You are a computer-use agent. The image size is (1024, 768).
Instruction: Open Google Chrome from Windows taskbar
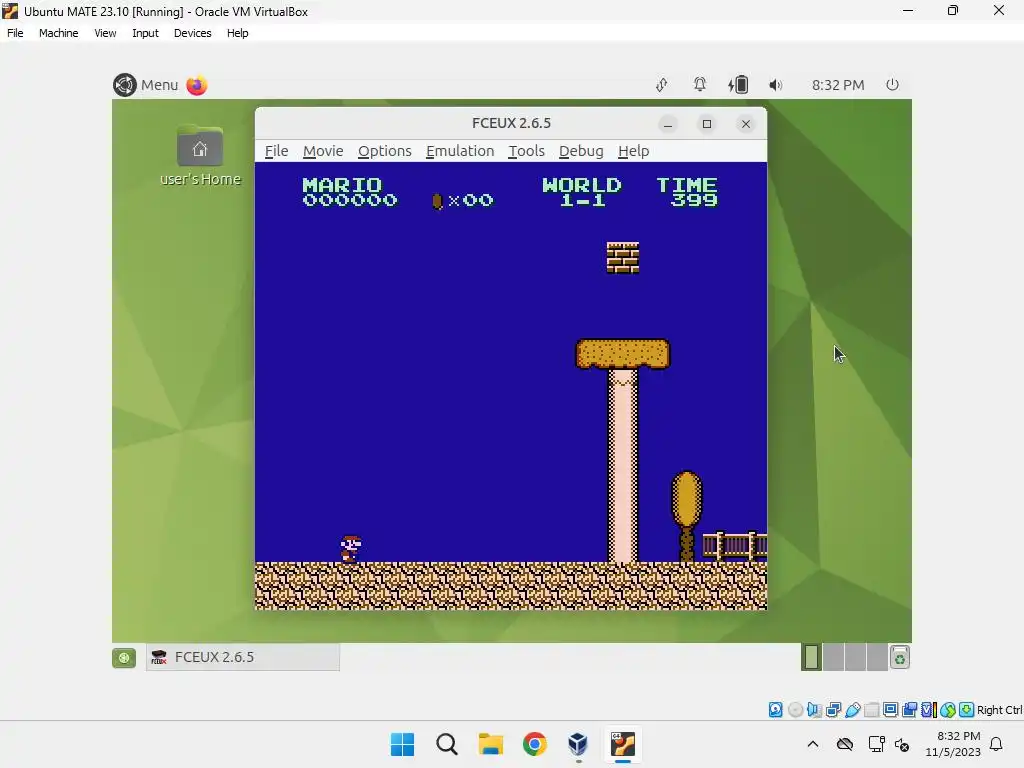tap(534, 744)
